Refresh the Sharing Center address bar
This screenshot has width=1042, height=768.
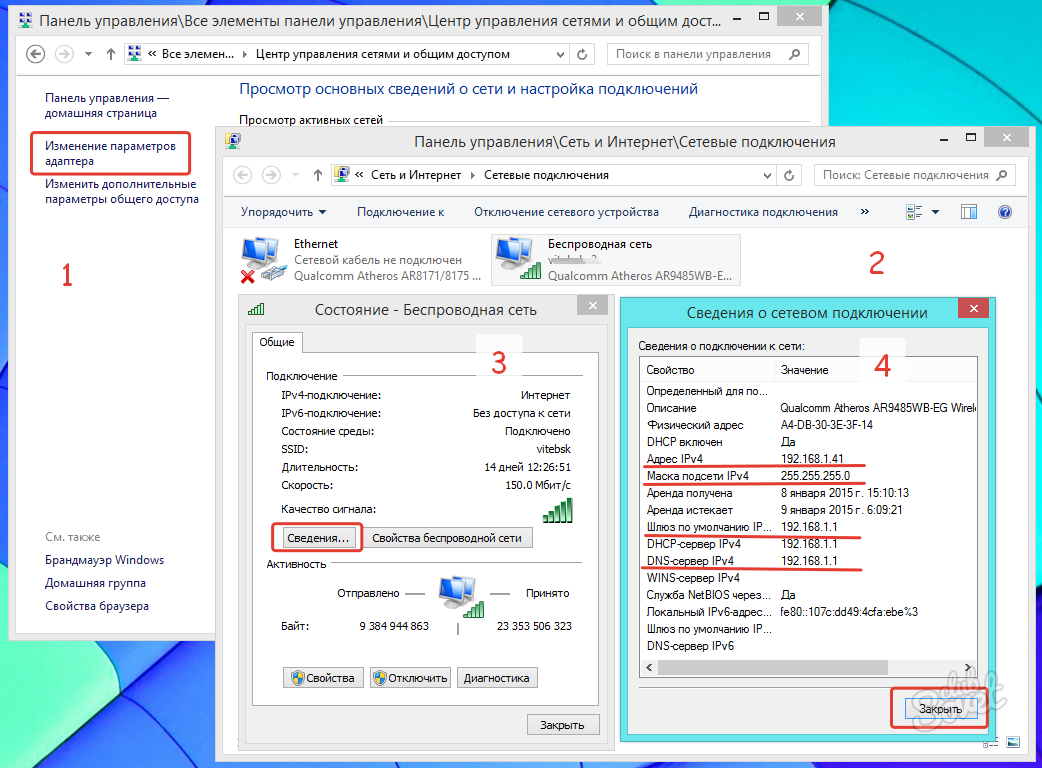point(582,54)
